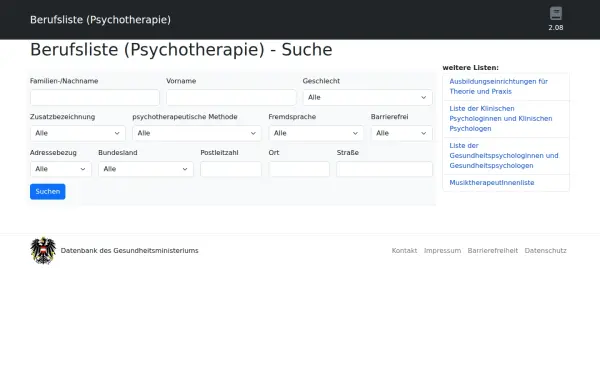
Task: Open the MusiktherapeutInnenliste link
Action: point(492,183)
